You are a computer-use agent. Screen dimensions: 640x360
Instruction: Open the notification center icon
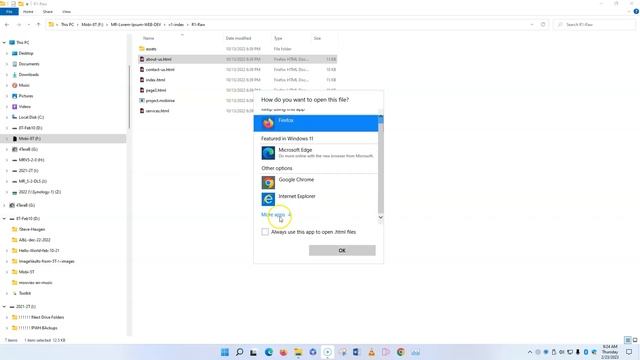[629, 352]
